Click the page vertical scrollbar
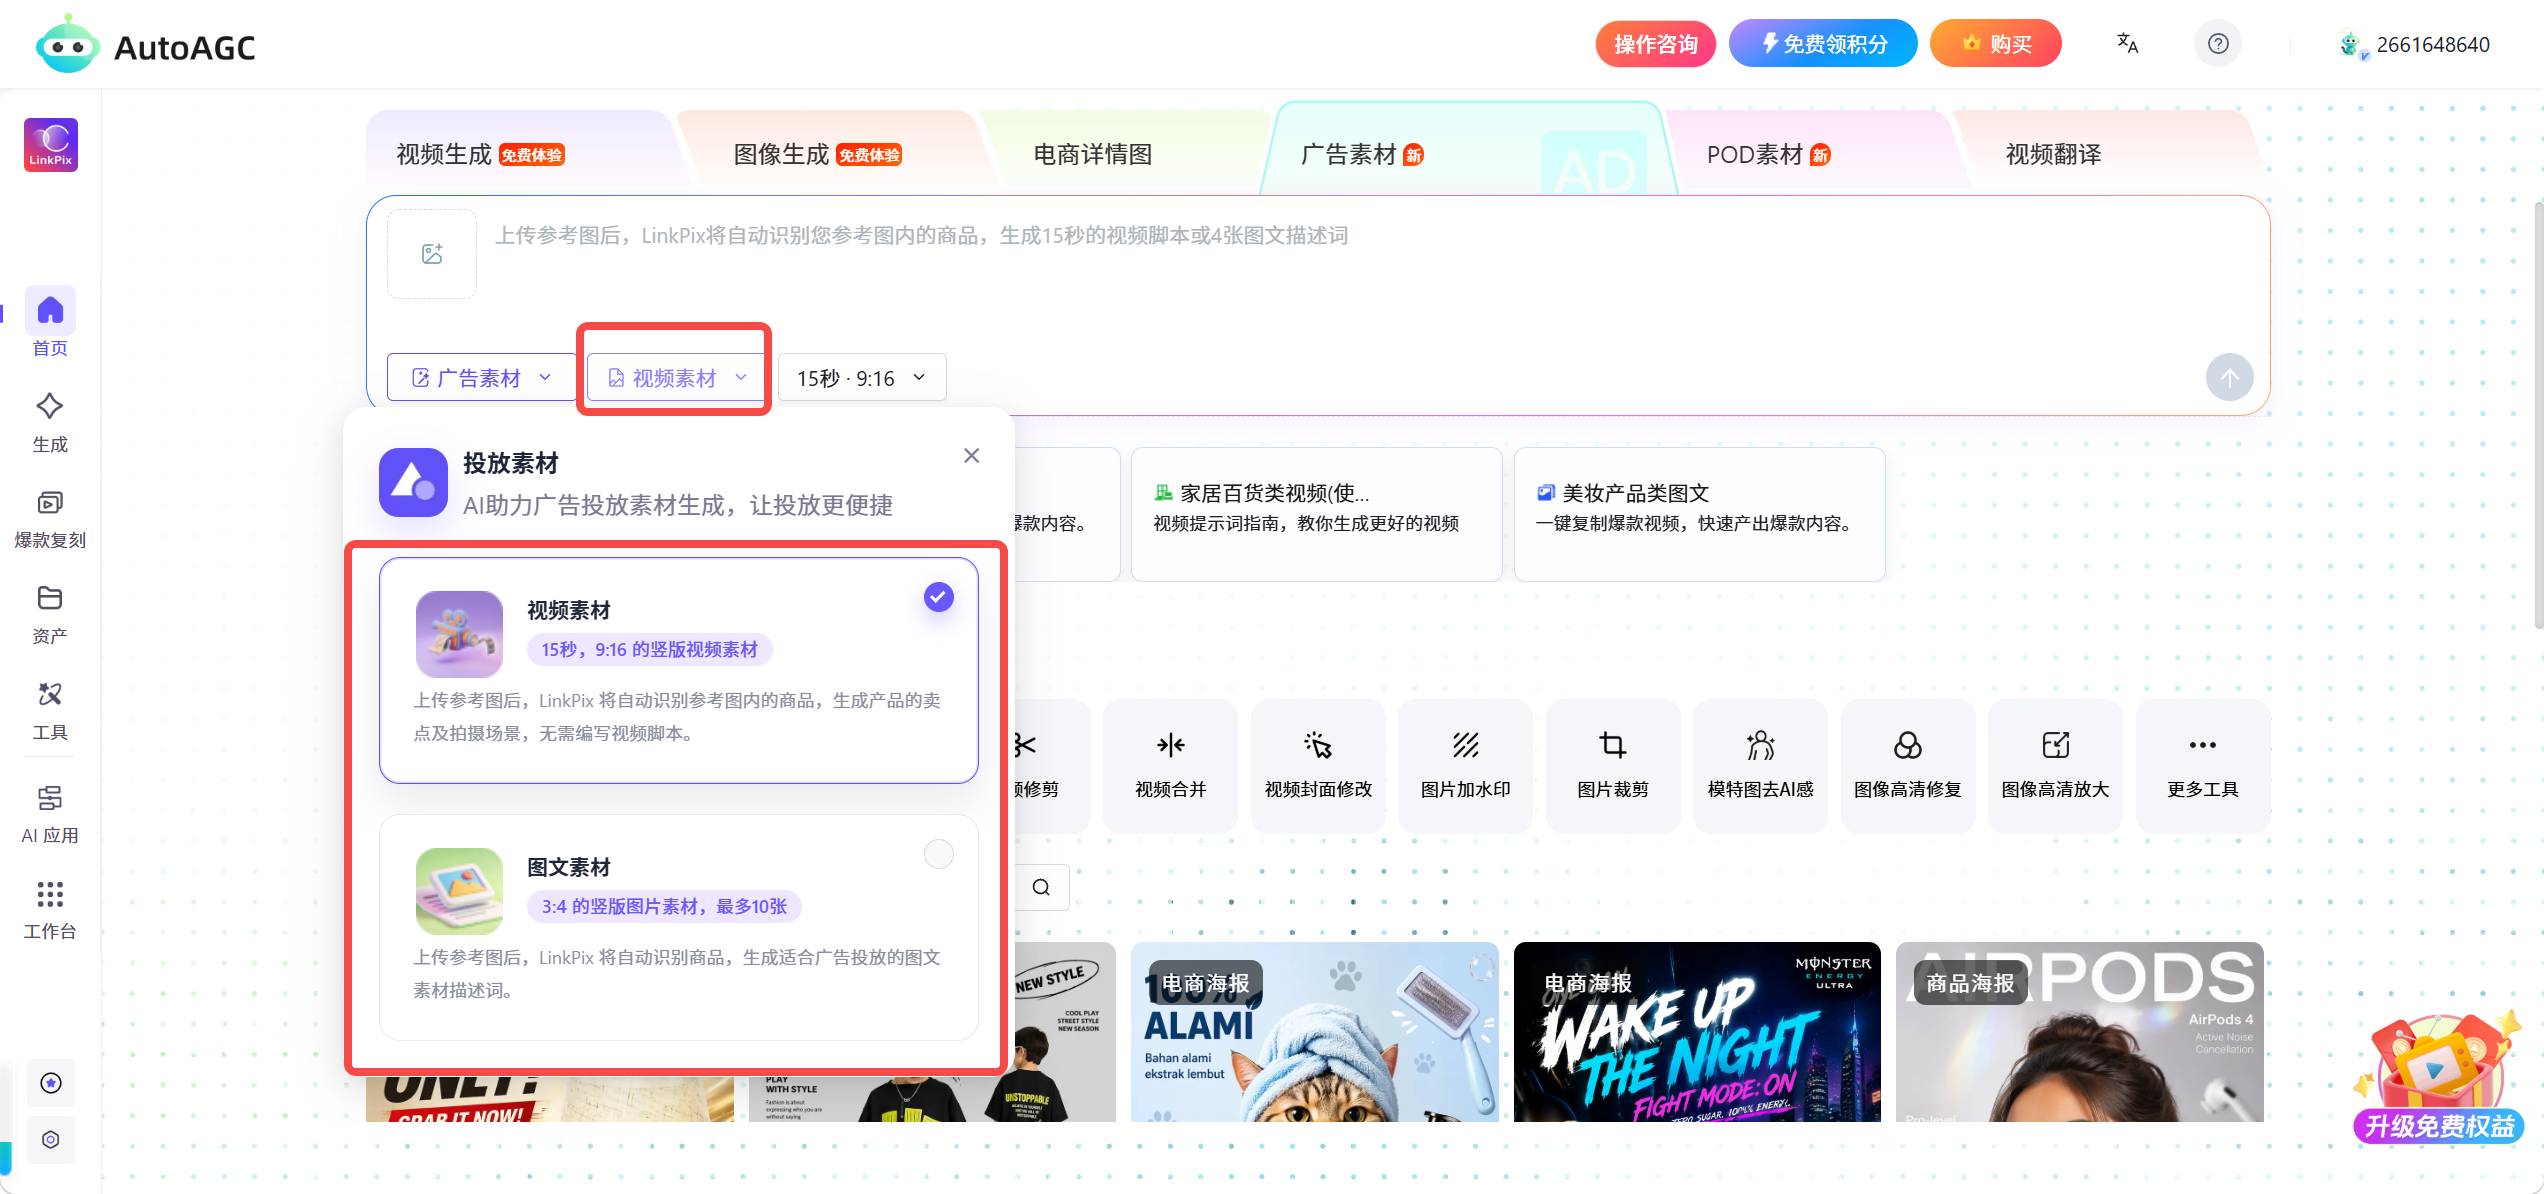The image size is (2544, 1194). 2538,414
